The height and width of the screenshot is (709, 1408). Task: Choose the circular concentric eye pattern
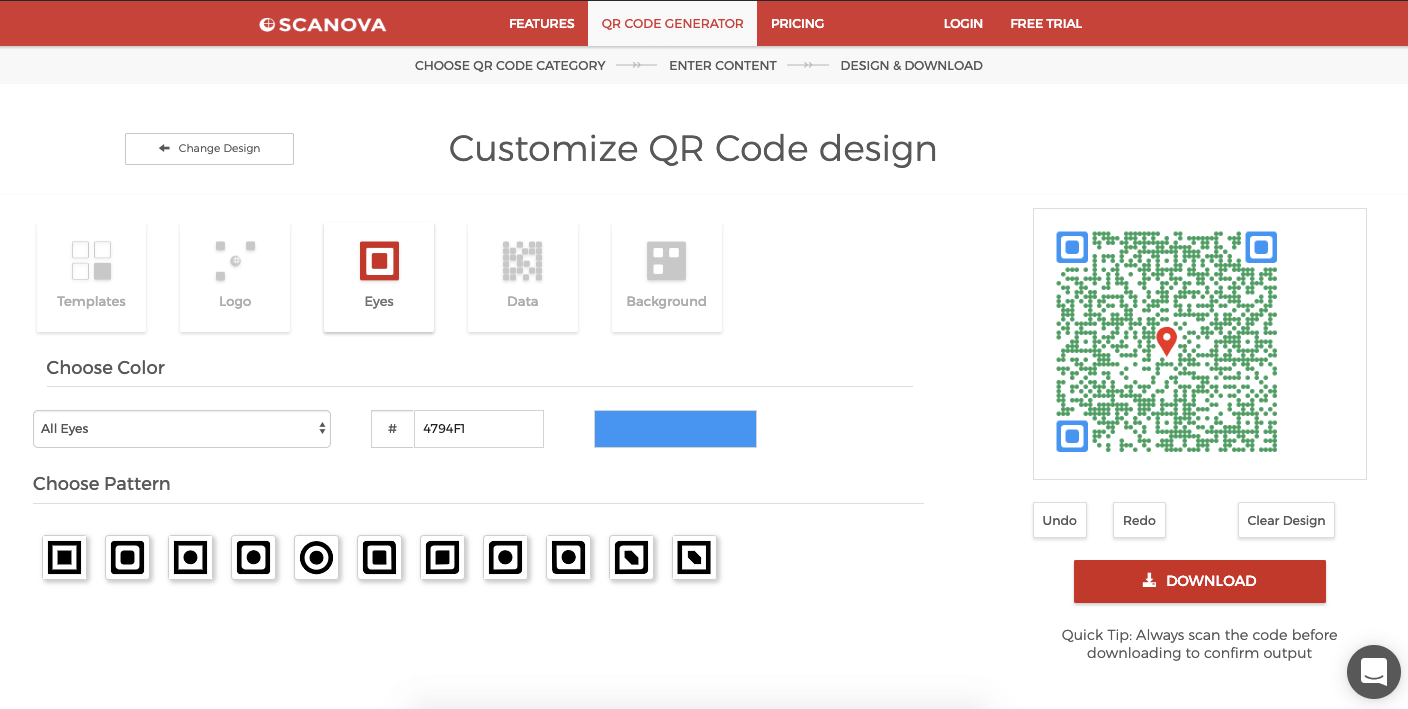(x=317, y=557)
